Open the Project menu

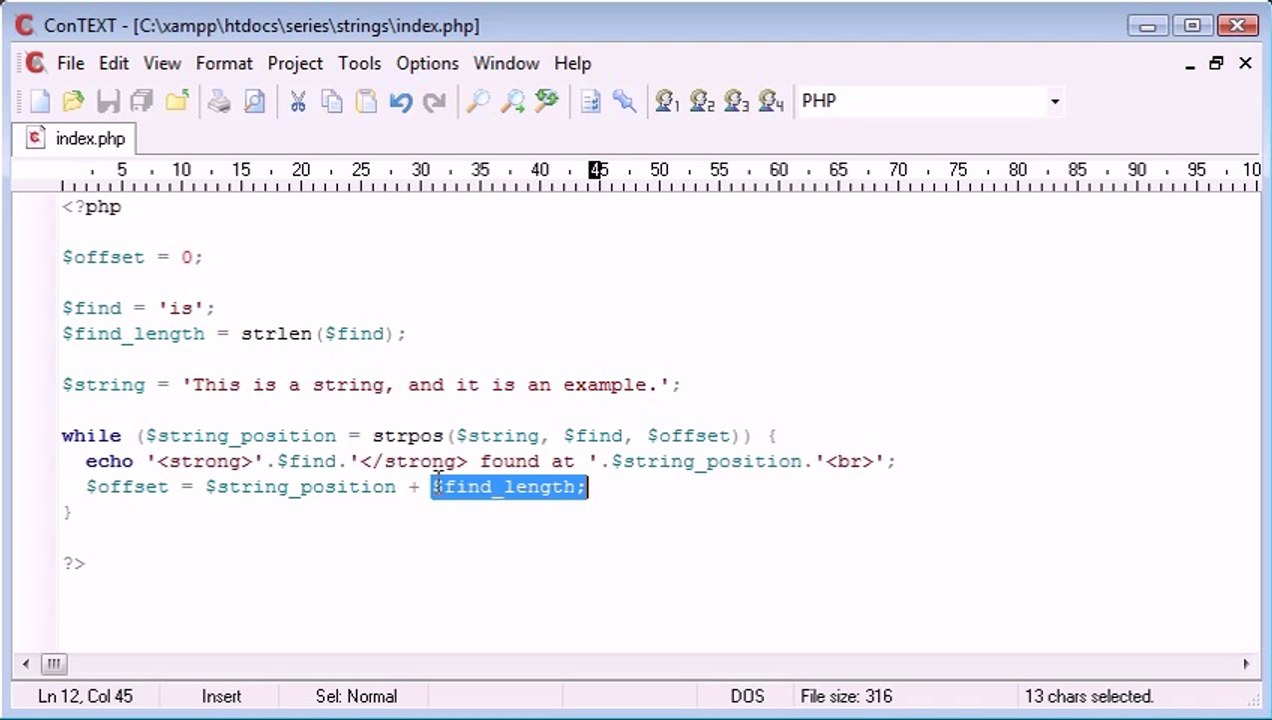click(295, 63)
